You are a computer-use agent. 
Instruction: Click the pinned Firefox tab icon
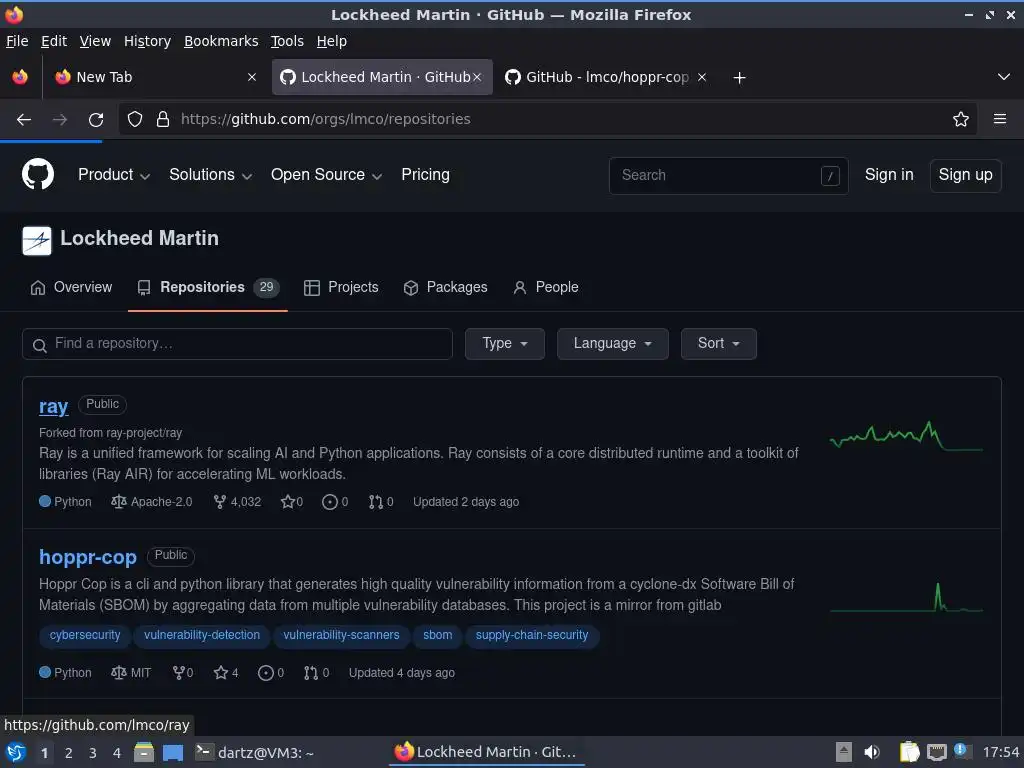coord(20,77)
